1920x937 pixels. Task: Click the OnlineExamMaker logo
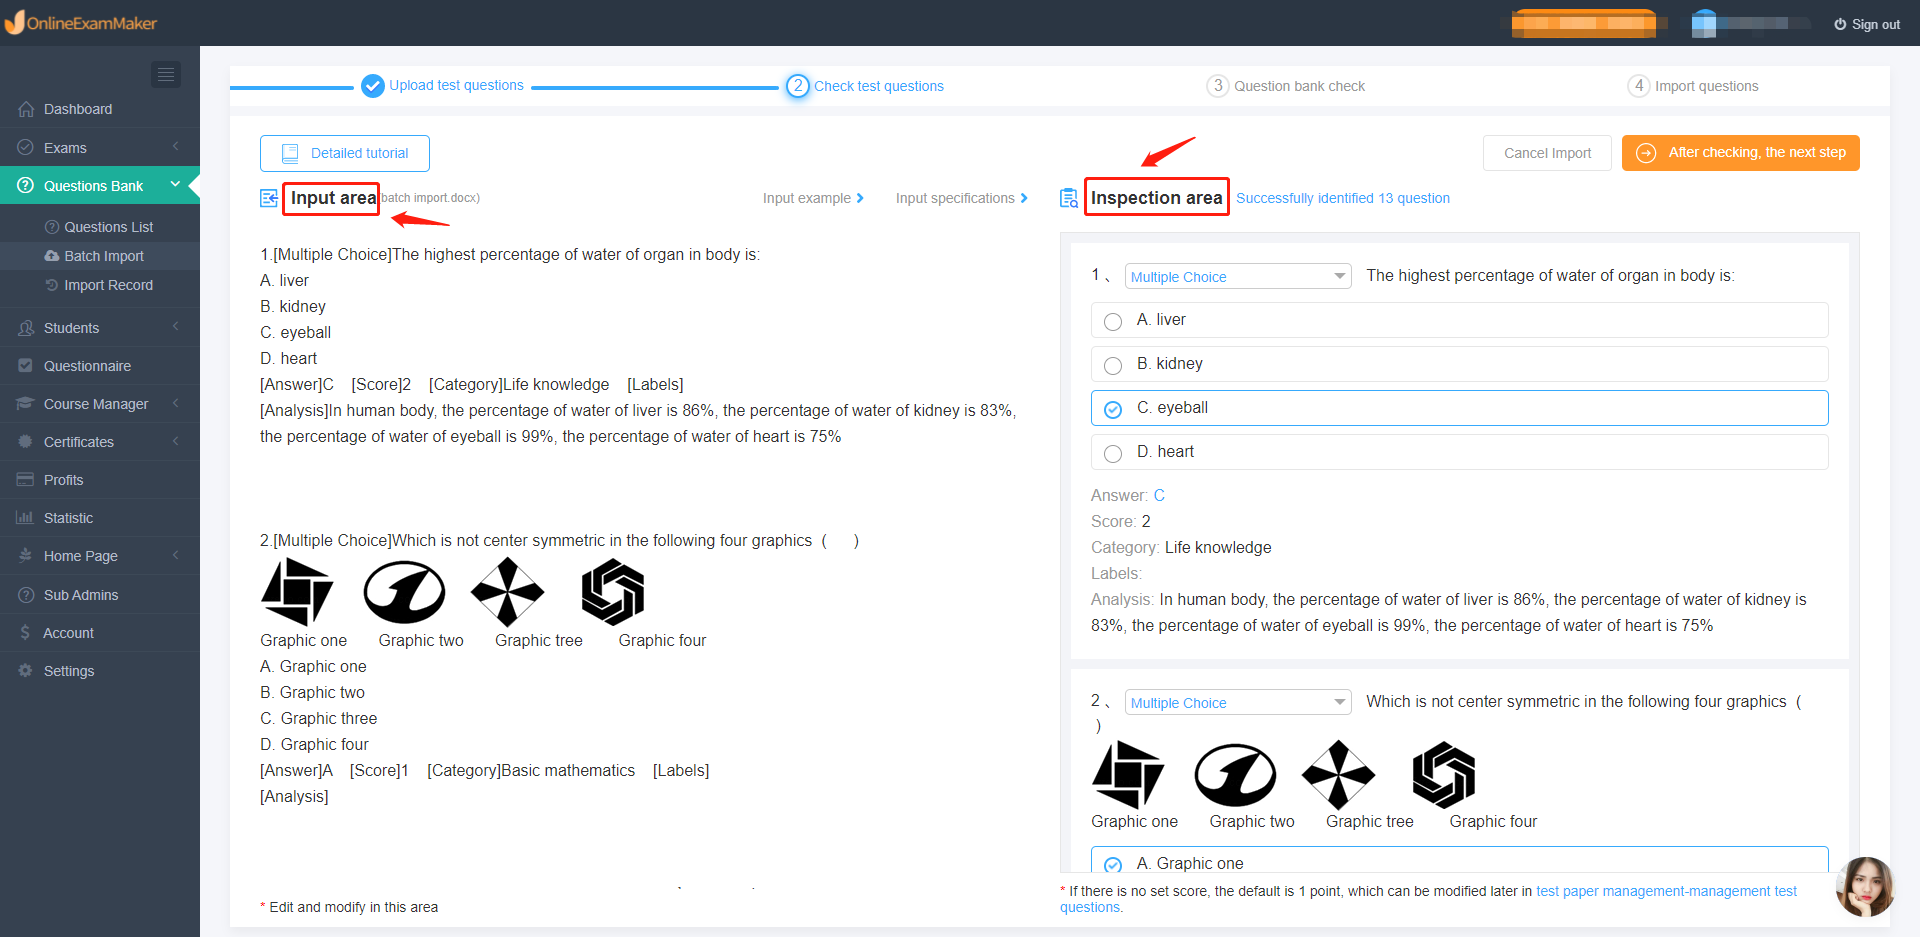(81, 22)
